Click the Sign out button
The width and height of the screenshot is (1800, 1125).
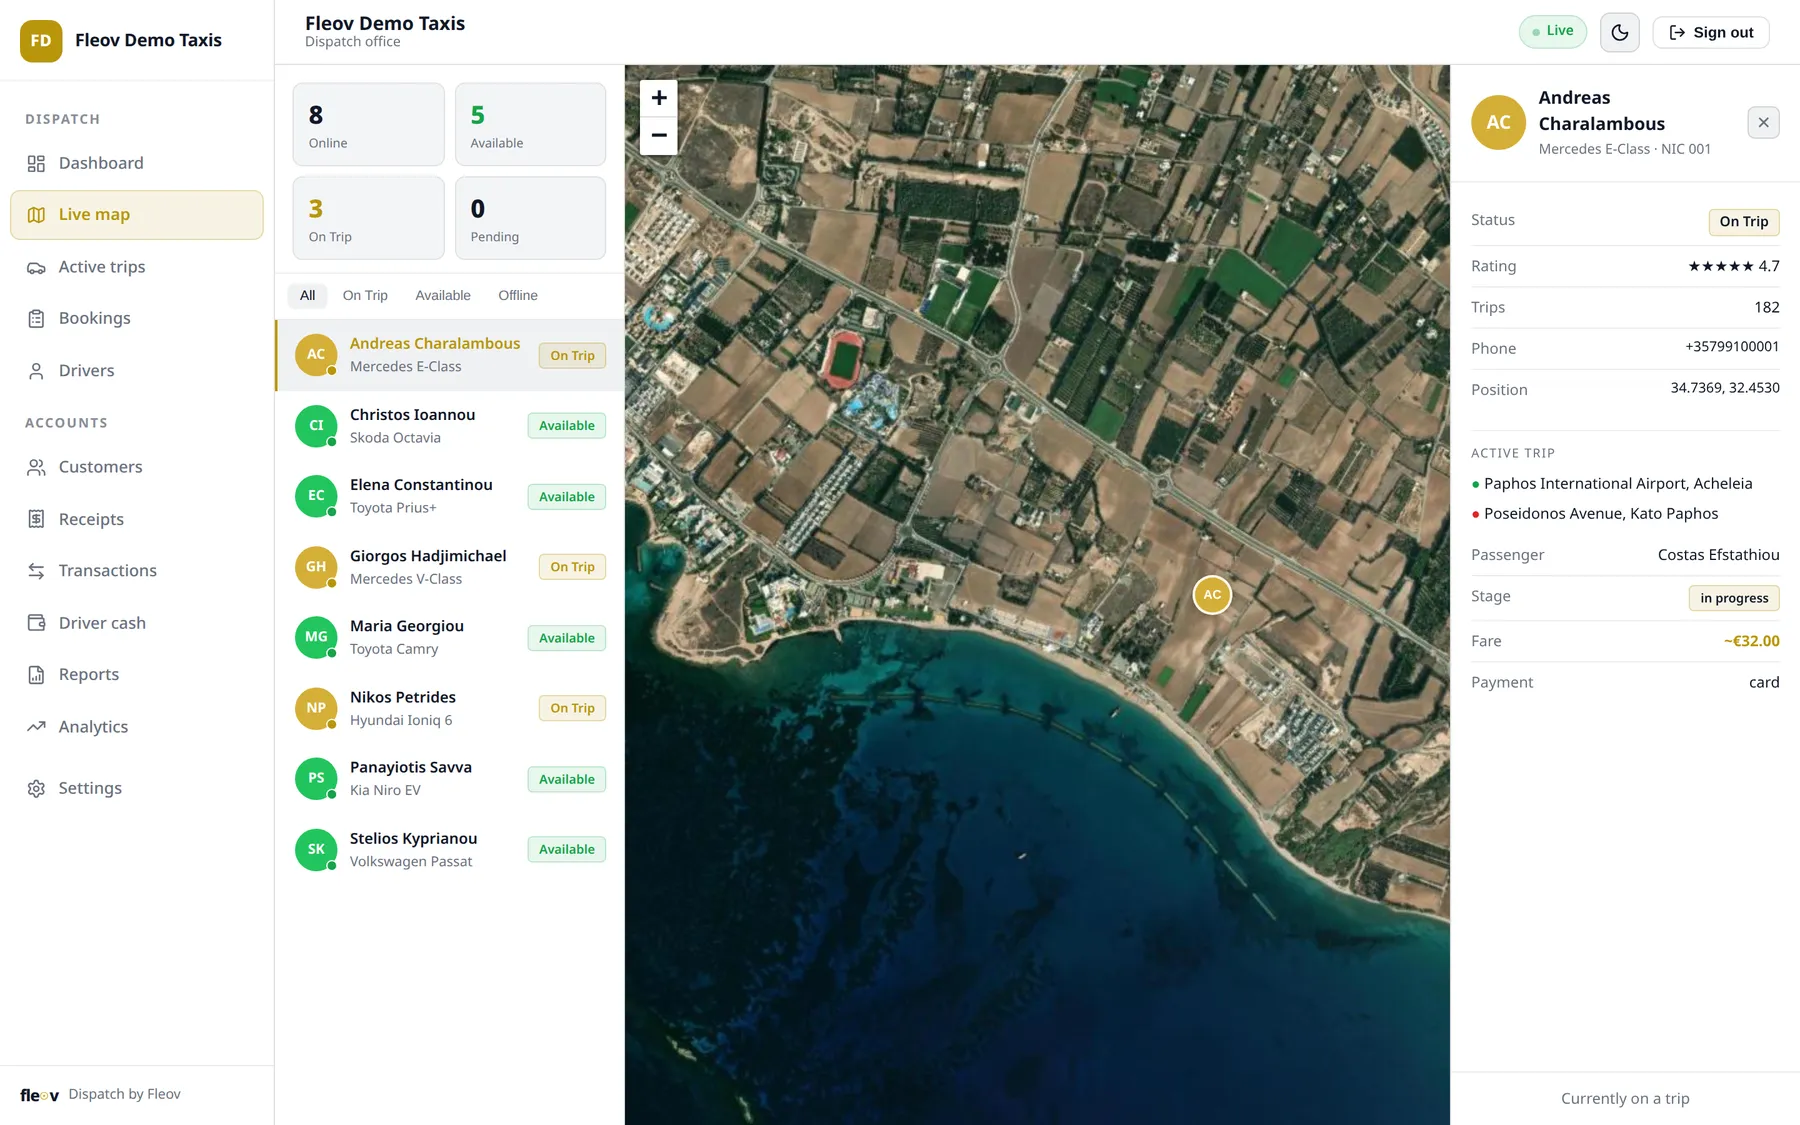(1711, 33)
